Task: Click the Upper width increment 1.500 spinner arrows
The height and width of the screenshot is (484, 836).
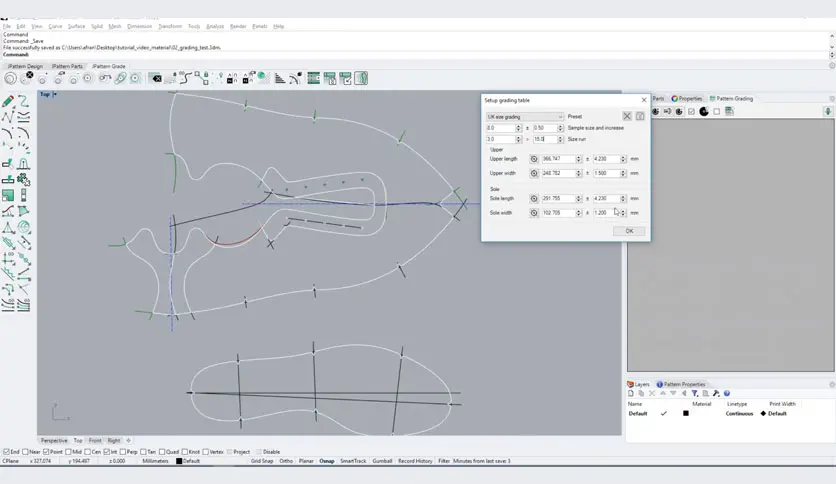Action: (623, 173)
